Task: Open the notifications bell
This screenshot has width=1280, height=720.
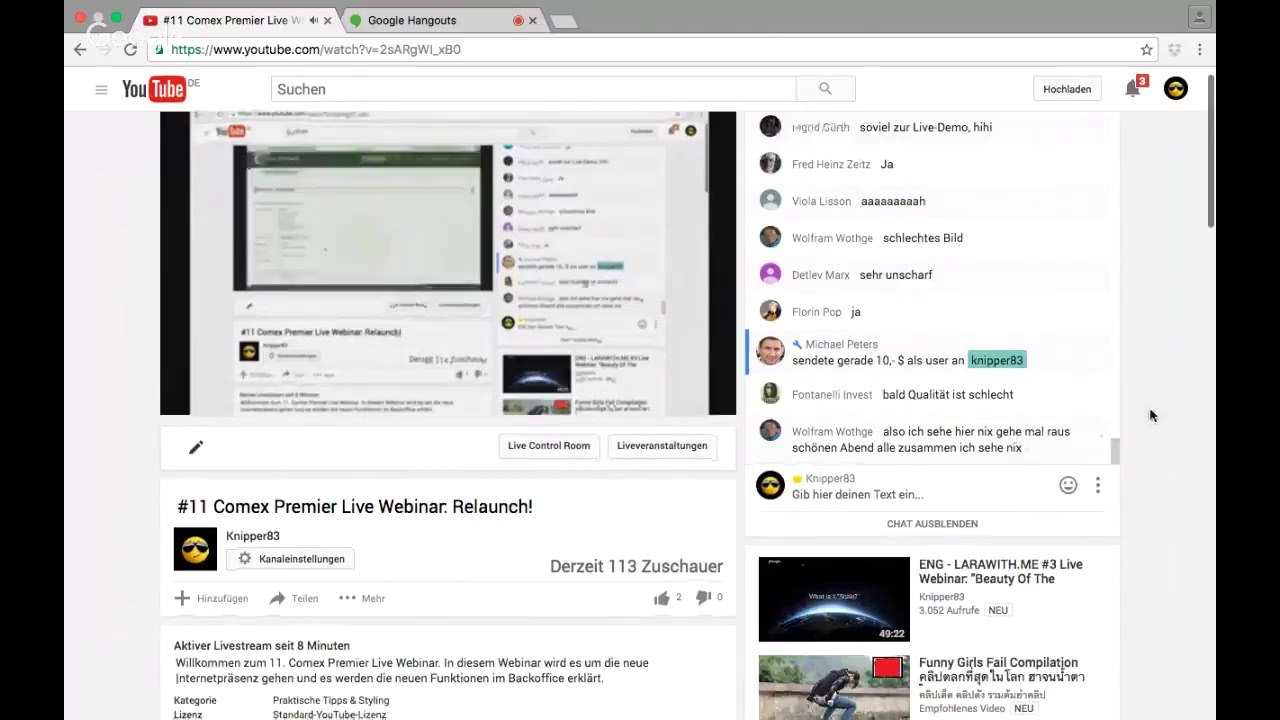Action: coord(1132,89)
